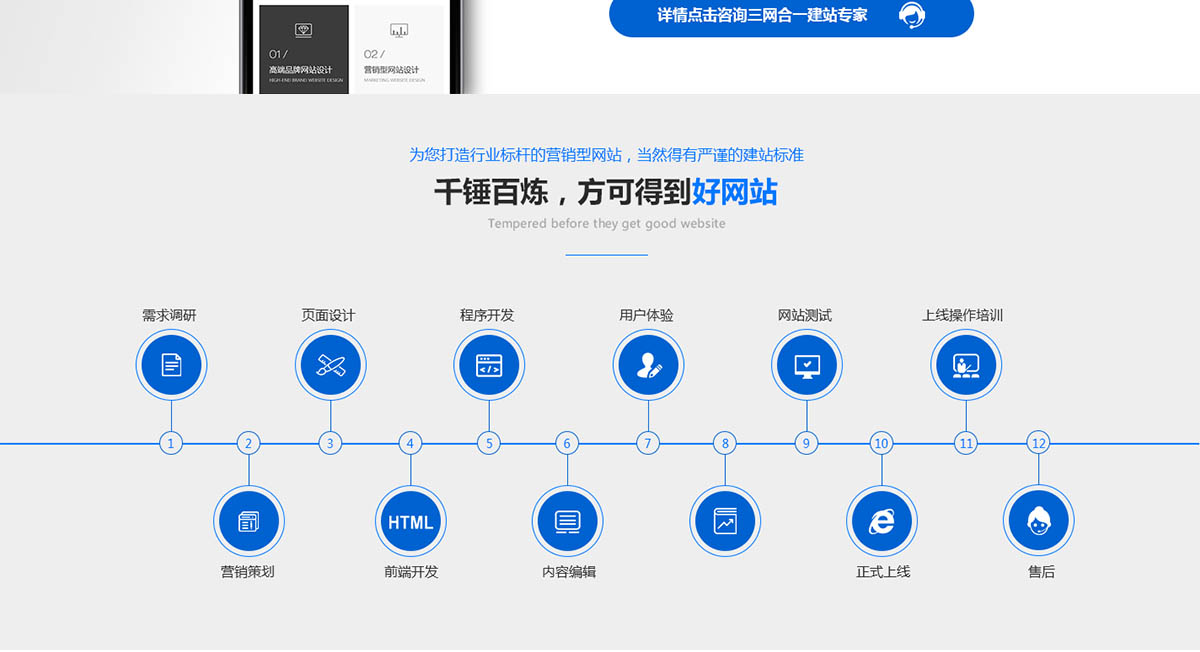
Task: Click timeline step marker 6
Action: tap(567, 443)
